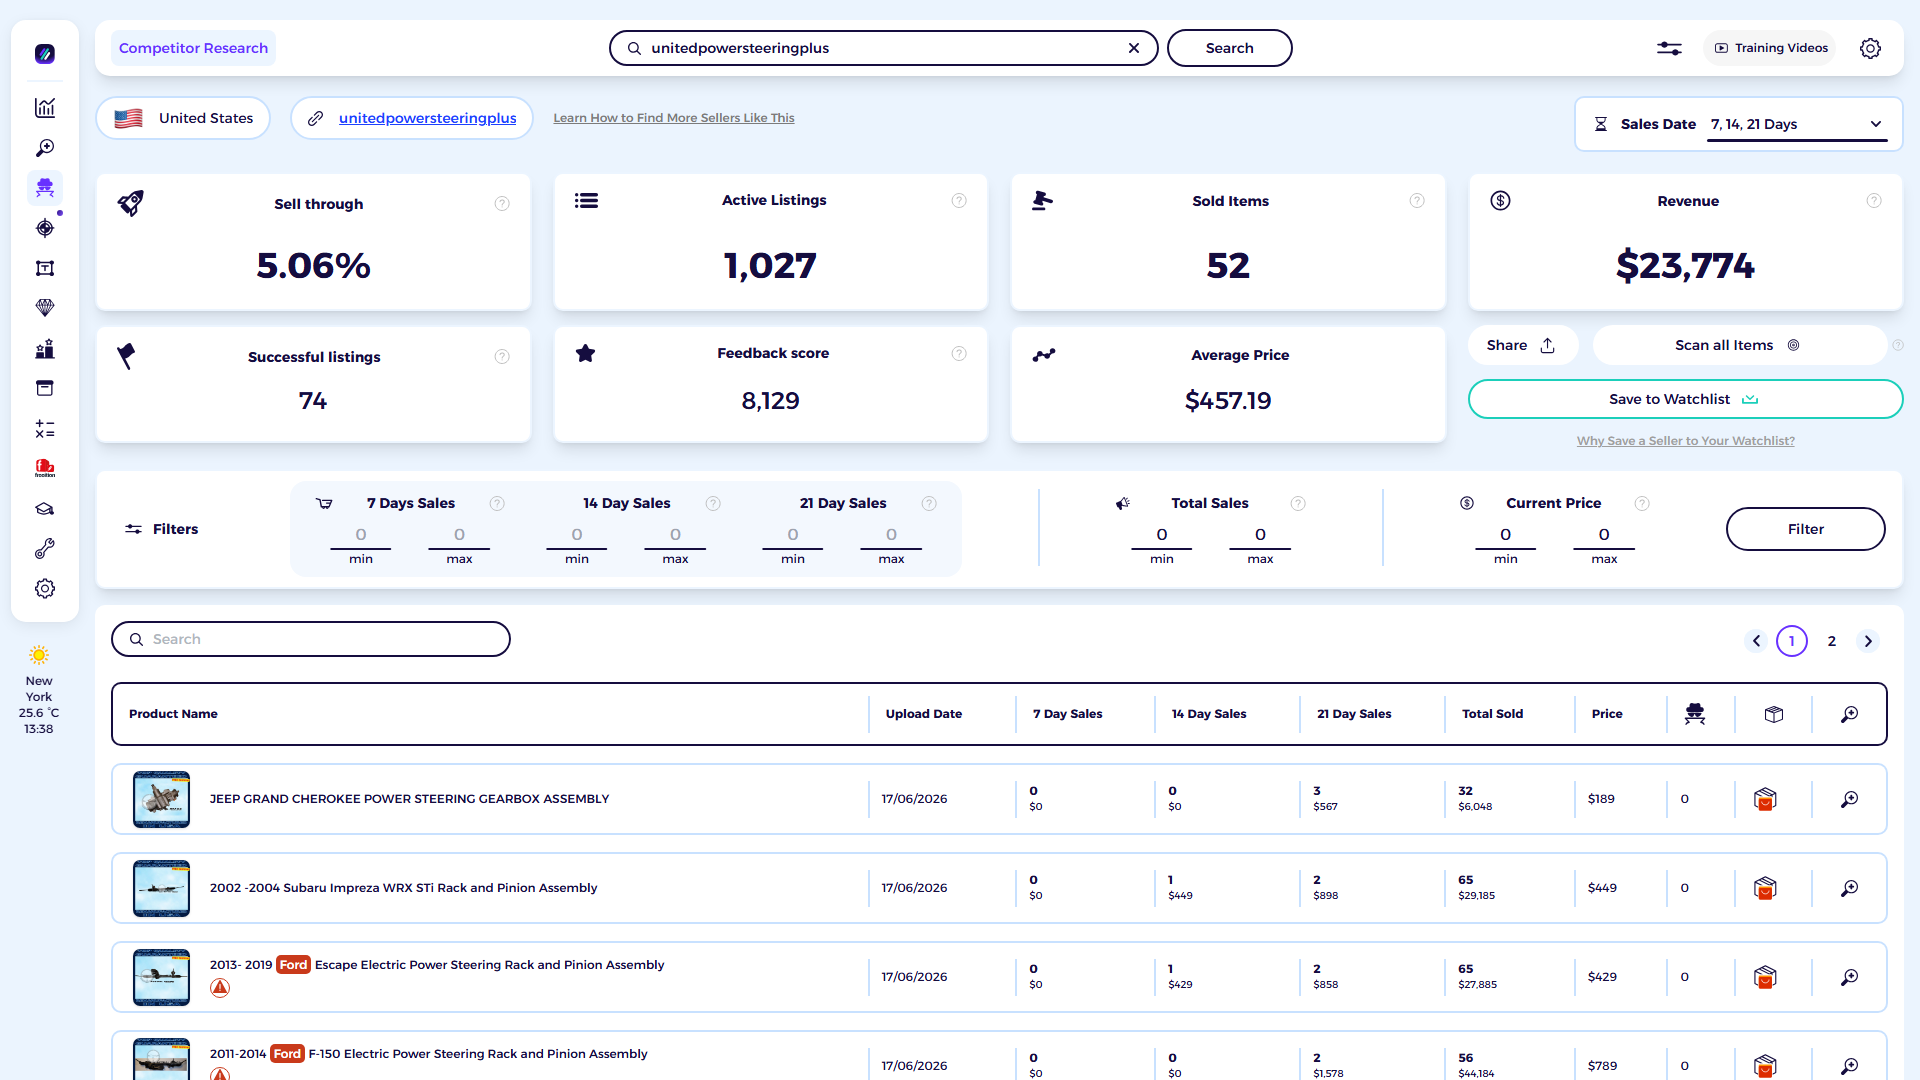Go to the next results page arrow

1868,641
